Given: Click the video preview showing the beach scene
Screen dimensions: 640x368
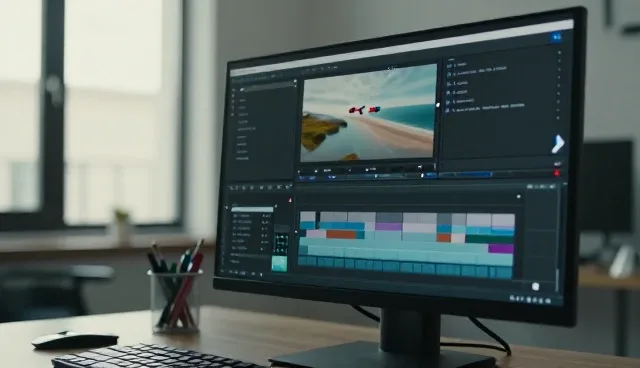Looking at the screenshot, I should 368,114.
